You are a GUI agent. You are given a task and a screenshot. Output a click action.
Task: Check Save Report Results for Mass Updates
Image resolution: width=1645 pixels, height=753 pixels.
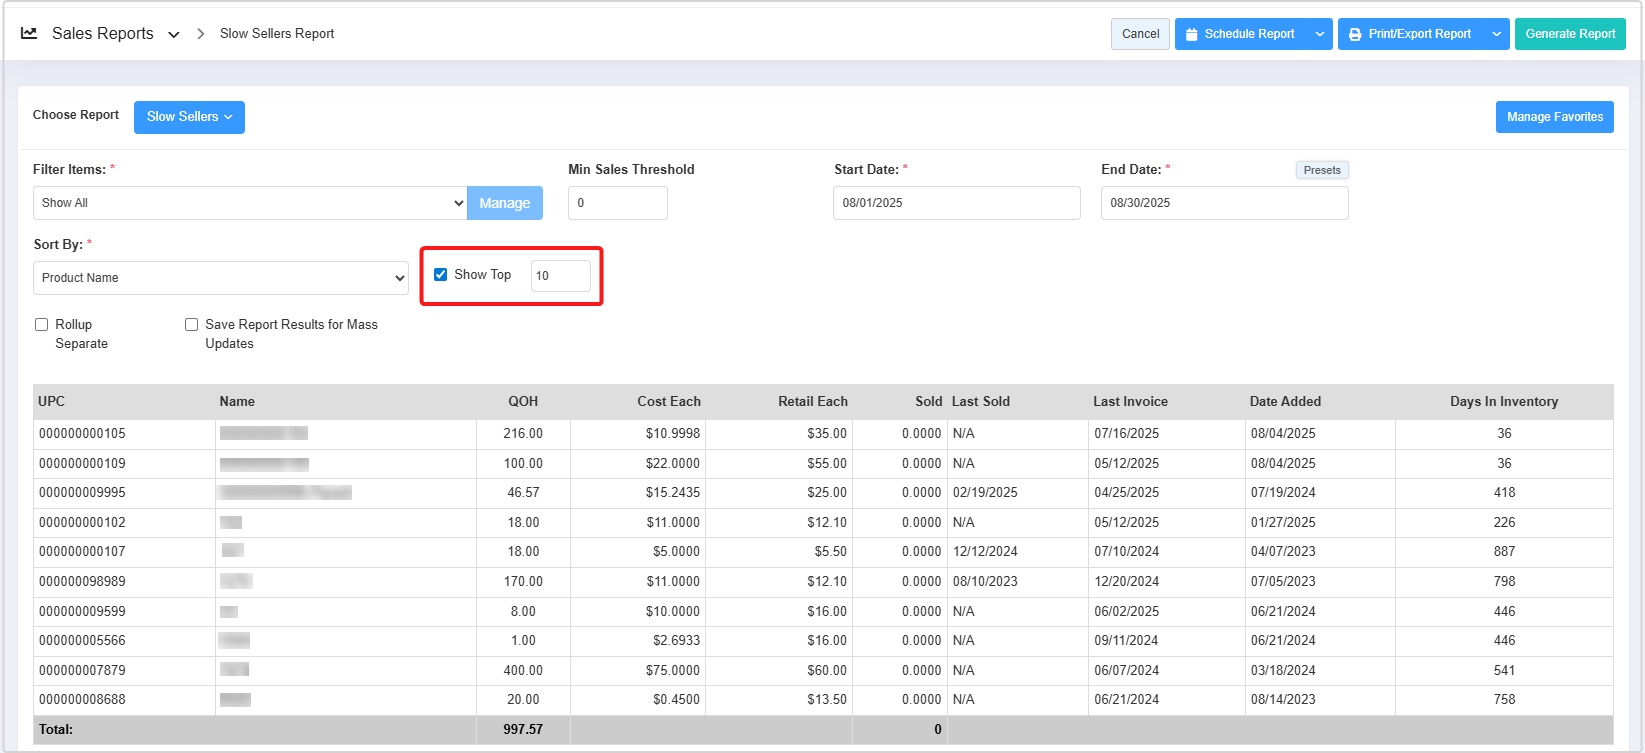point(192,325)
